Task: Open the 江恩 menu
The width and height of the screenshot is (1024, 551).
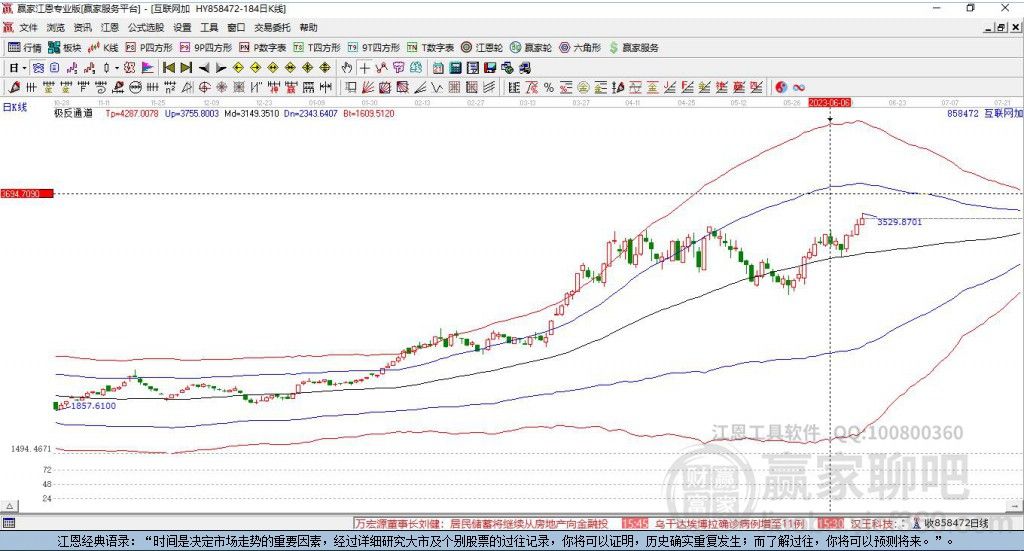Action: pos(110,28)
